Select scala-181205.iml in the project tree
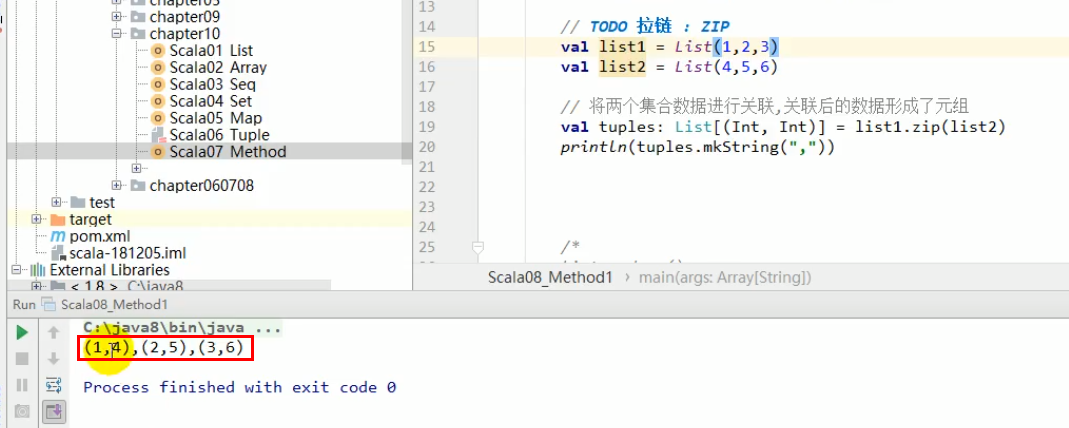 click(127, 253)
